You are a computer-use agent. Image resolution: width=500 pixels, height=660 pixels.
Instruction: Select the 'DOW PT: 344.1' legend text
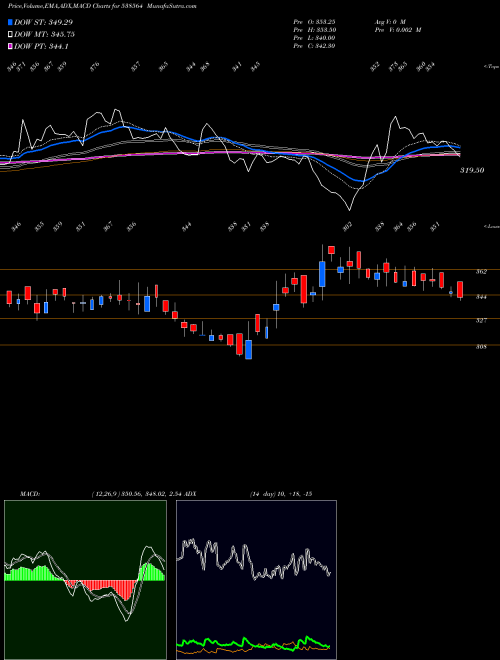41,46
